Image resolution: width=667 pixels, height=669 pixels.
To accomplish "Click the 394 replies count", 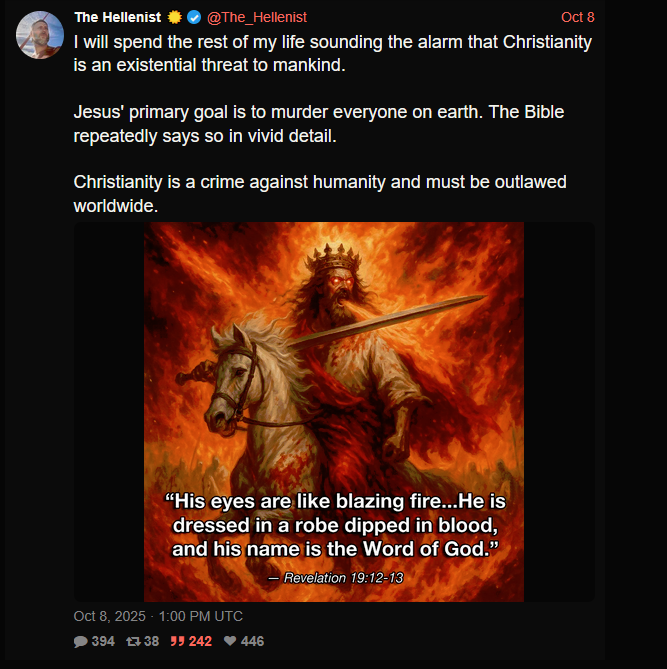I will coord(103,641).
